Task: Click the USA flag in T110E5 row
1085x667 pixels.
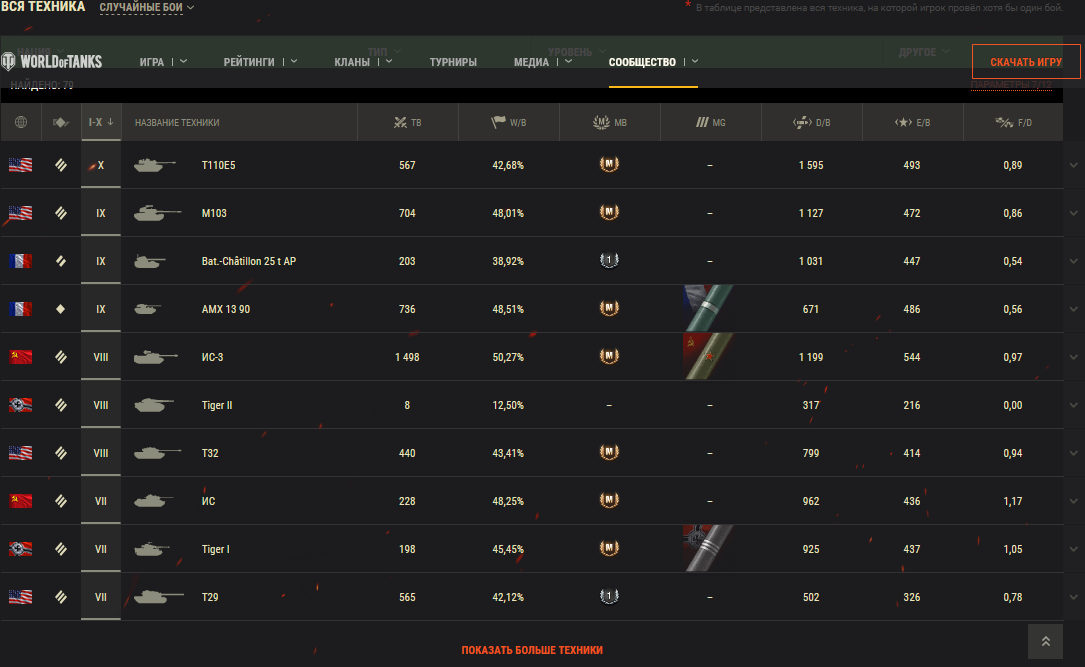Action: point(21,165)
